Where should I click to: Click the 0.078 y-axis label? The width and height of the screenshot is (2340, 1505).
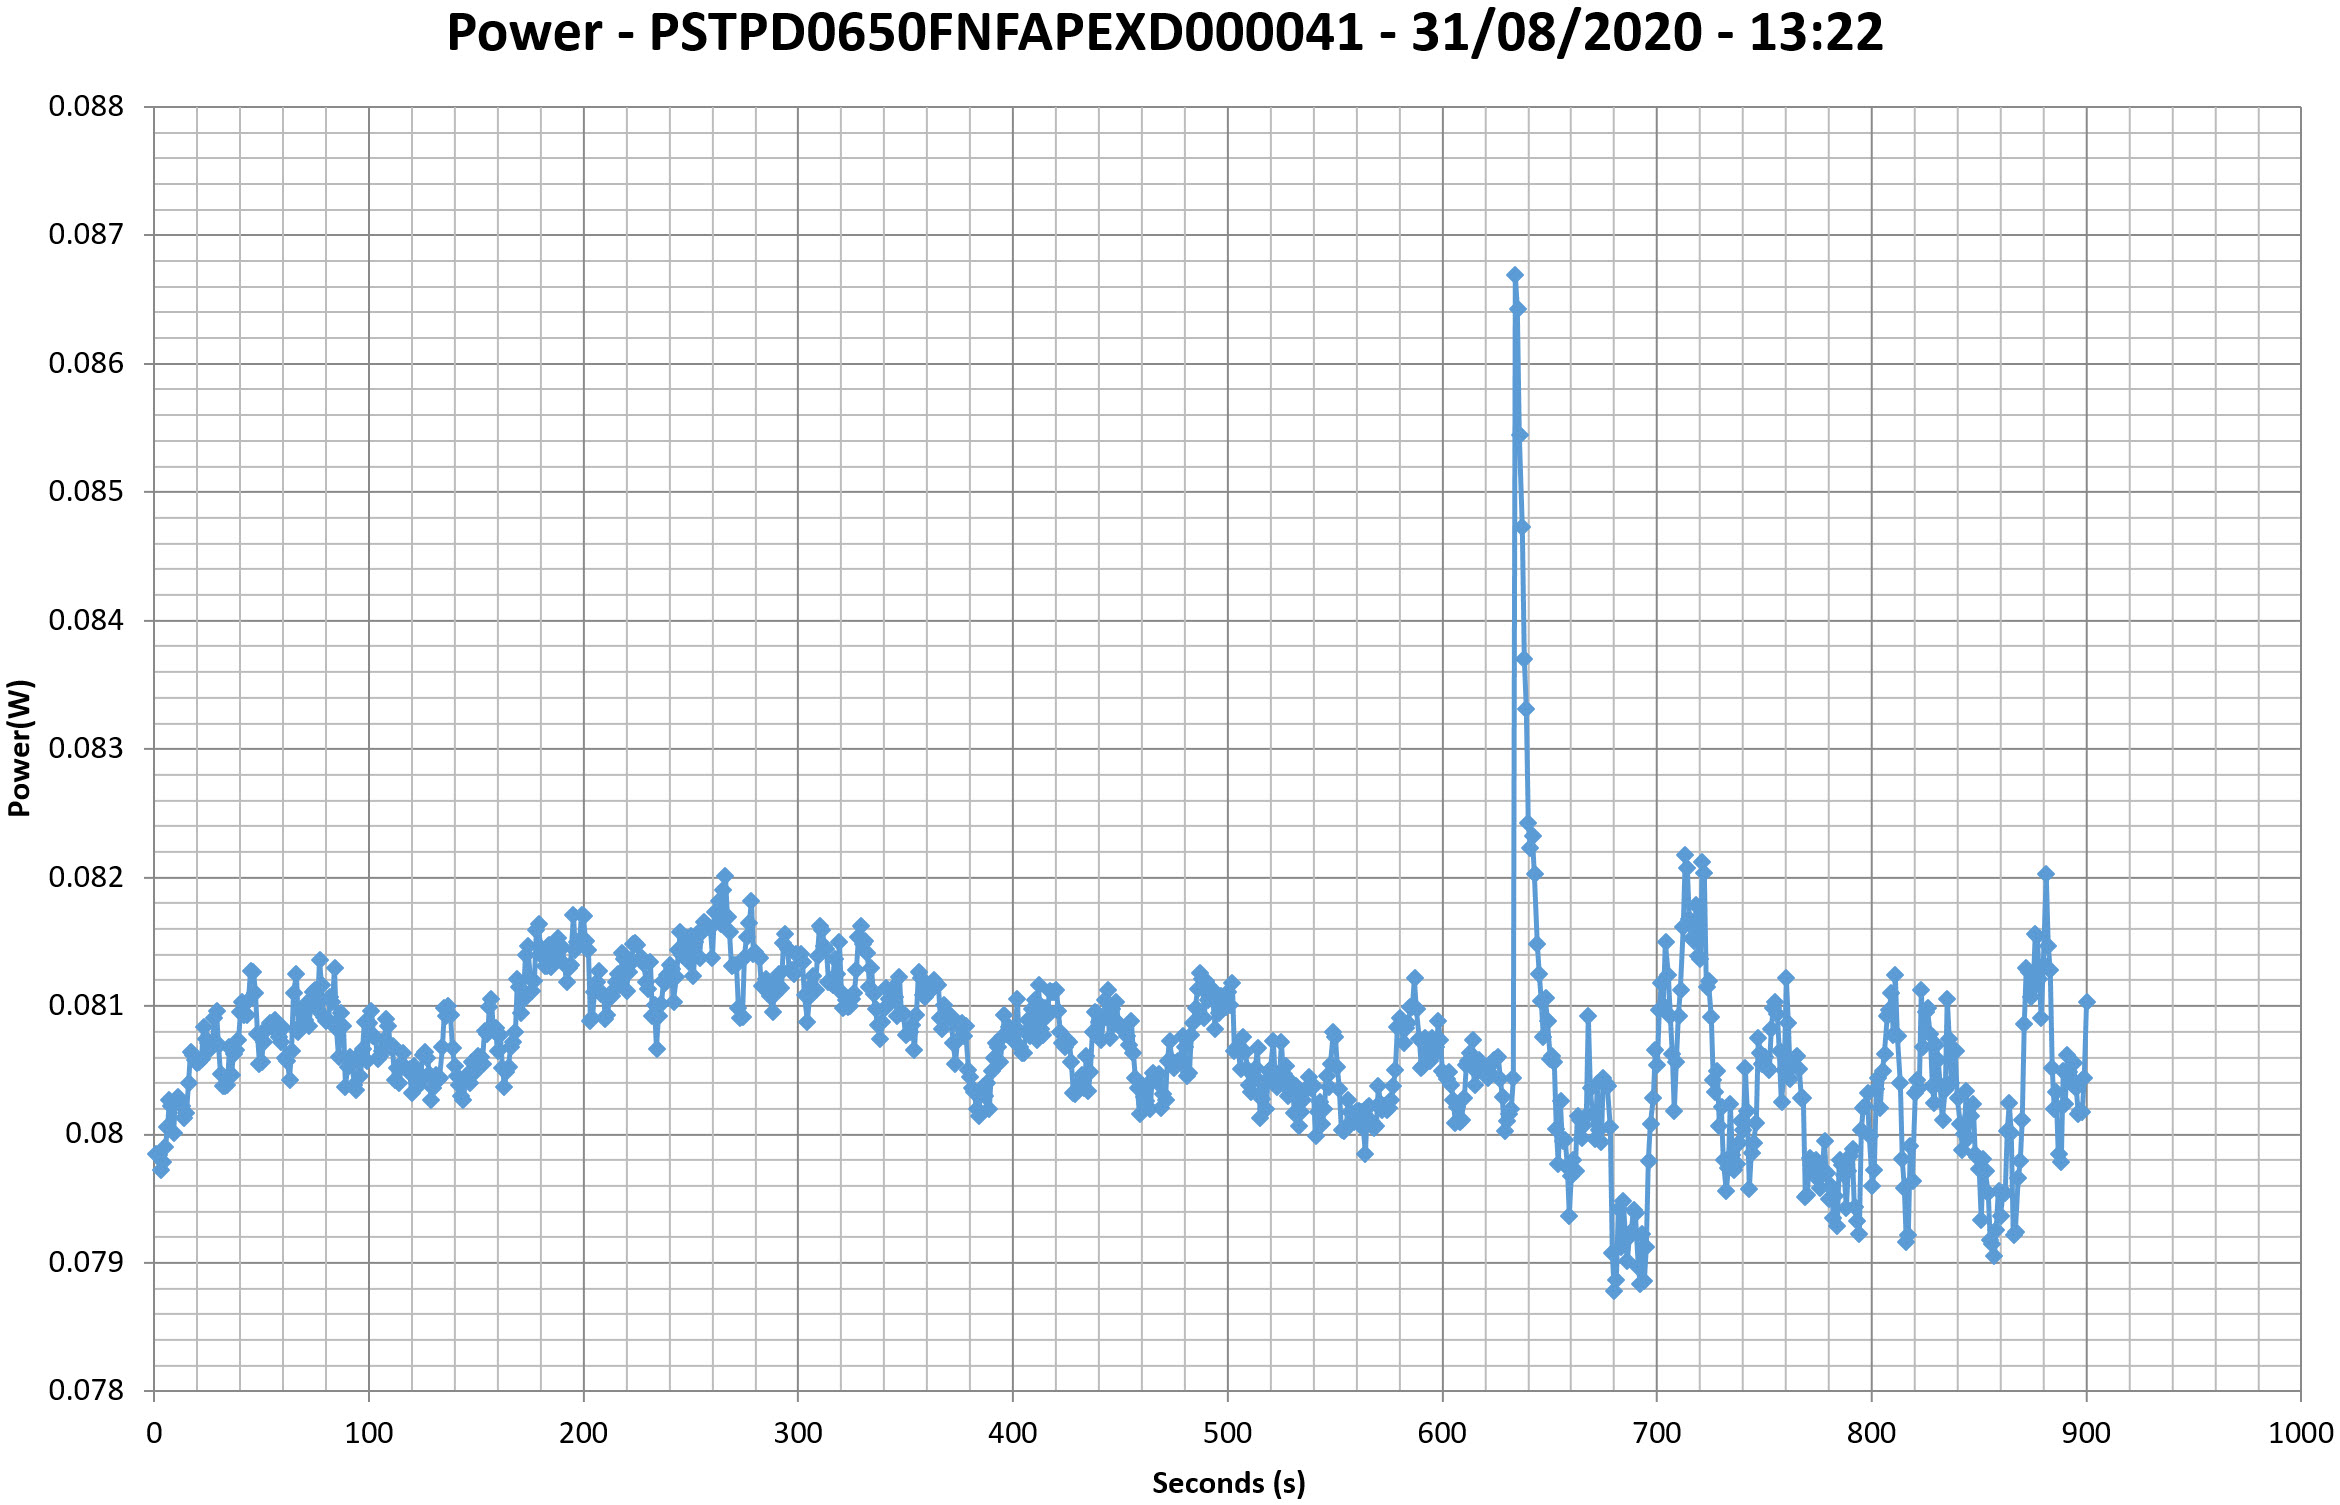point(86,1390)
